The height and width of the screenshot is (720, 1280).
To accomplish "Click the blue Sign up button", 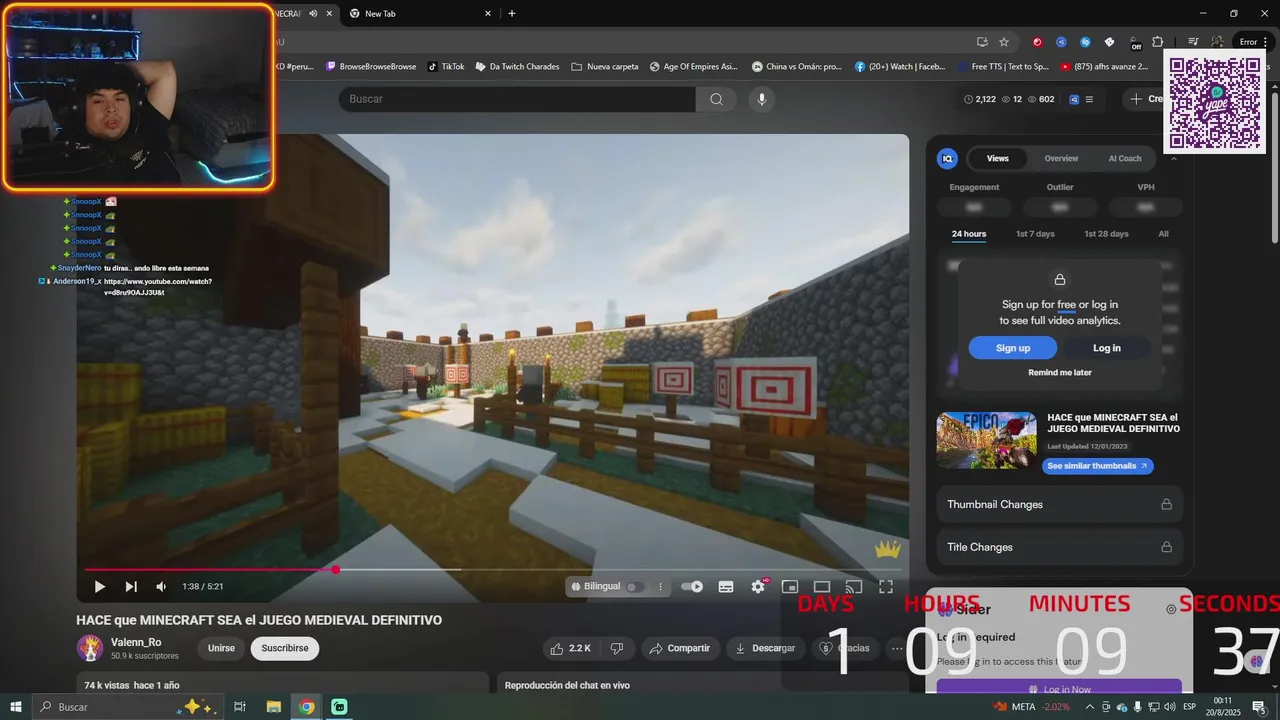I will coord(1013,348).
